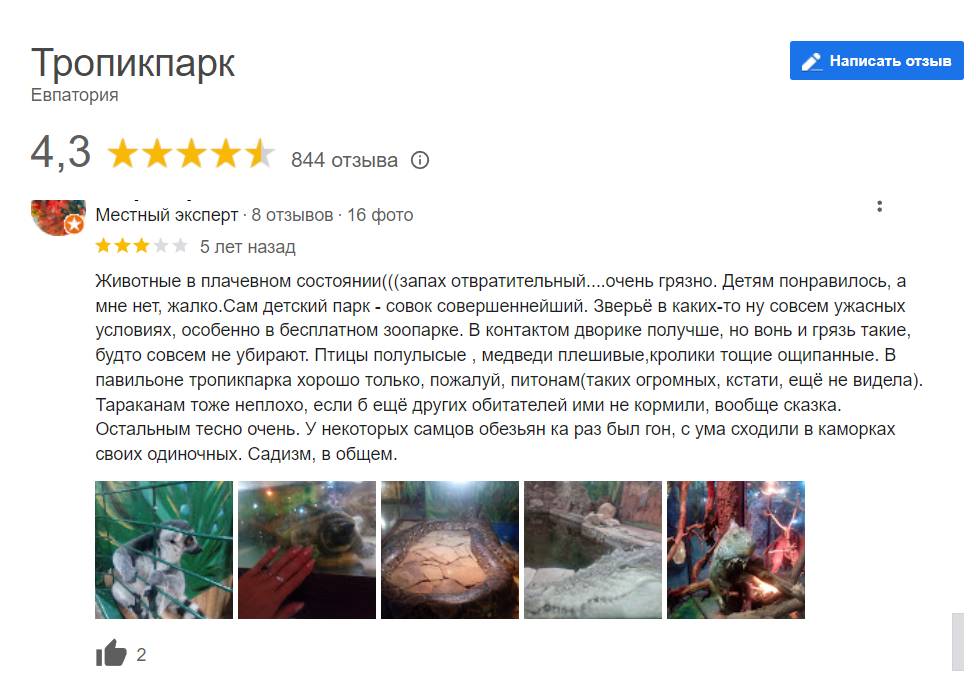
Task: Open the 844 отзыва link
Action: pos(344,160)
